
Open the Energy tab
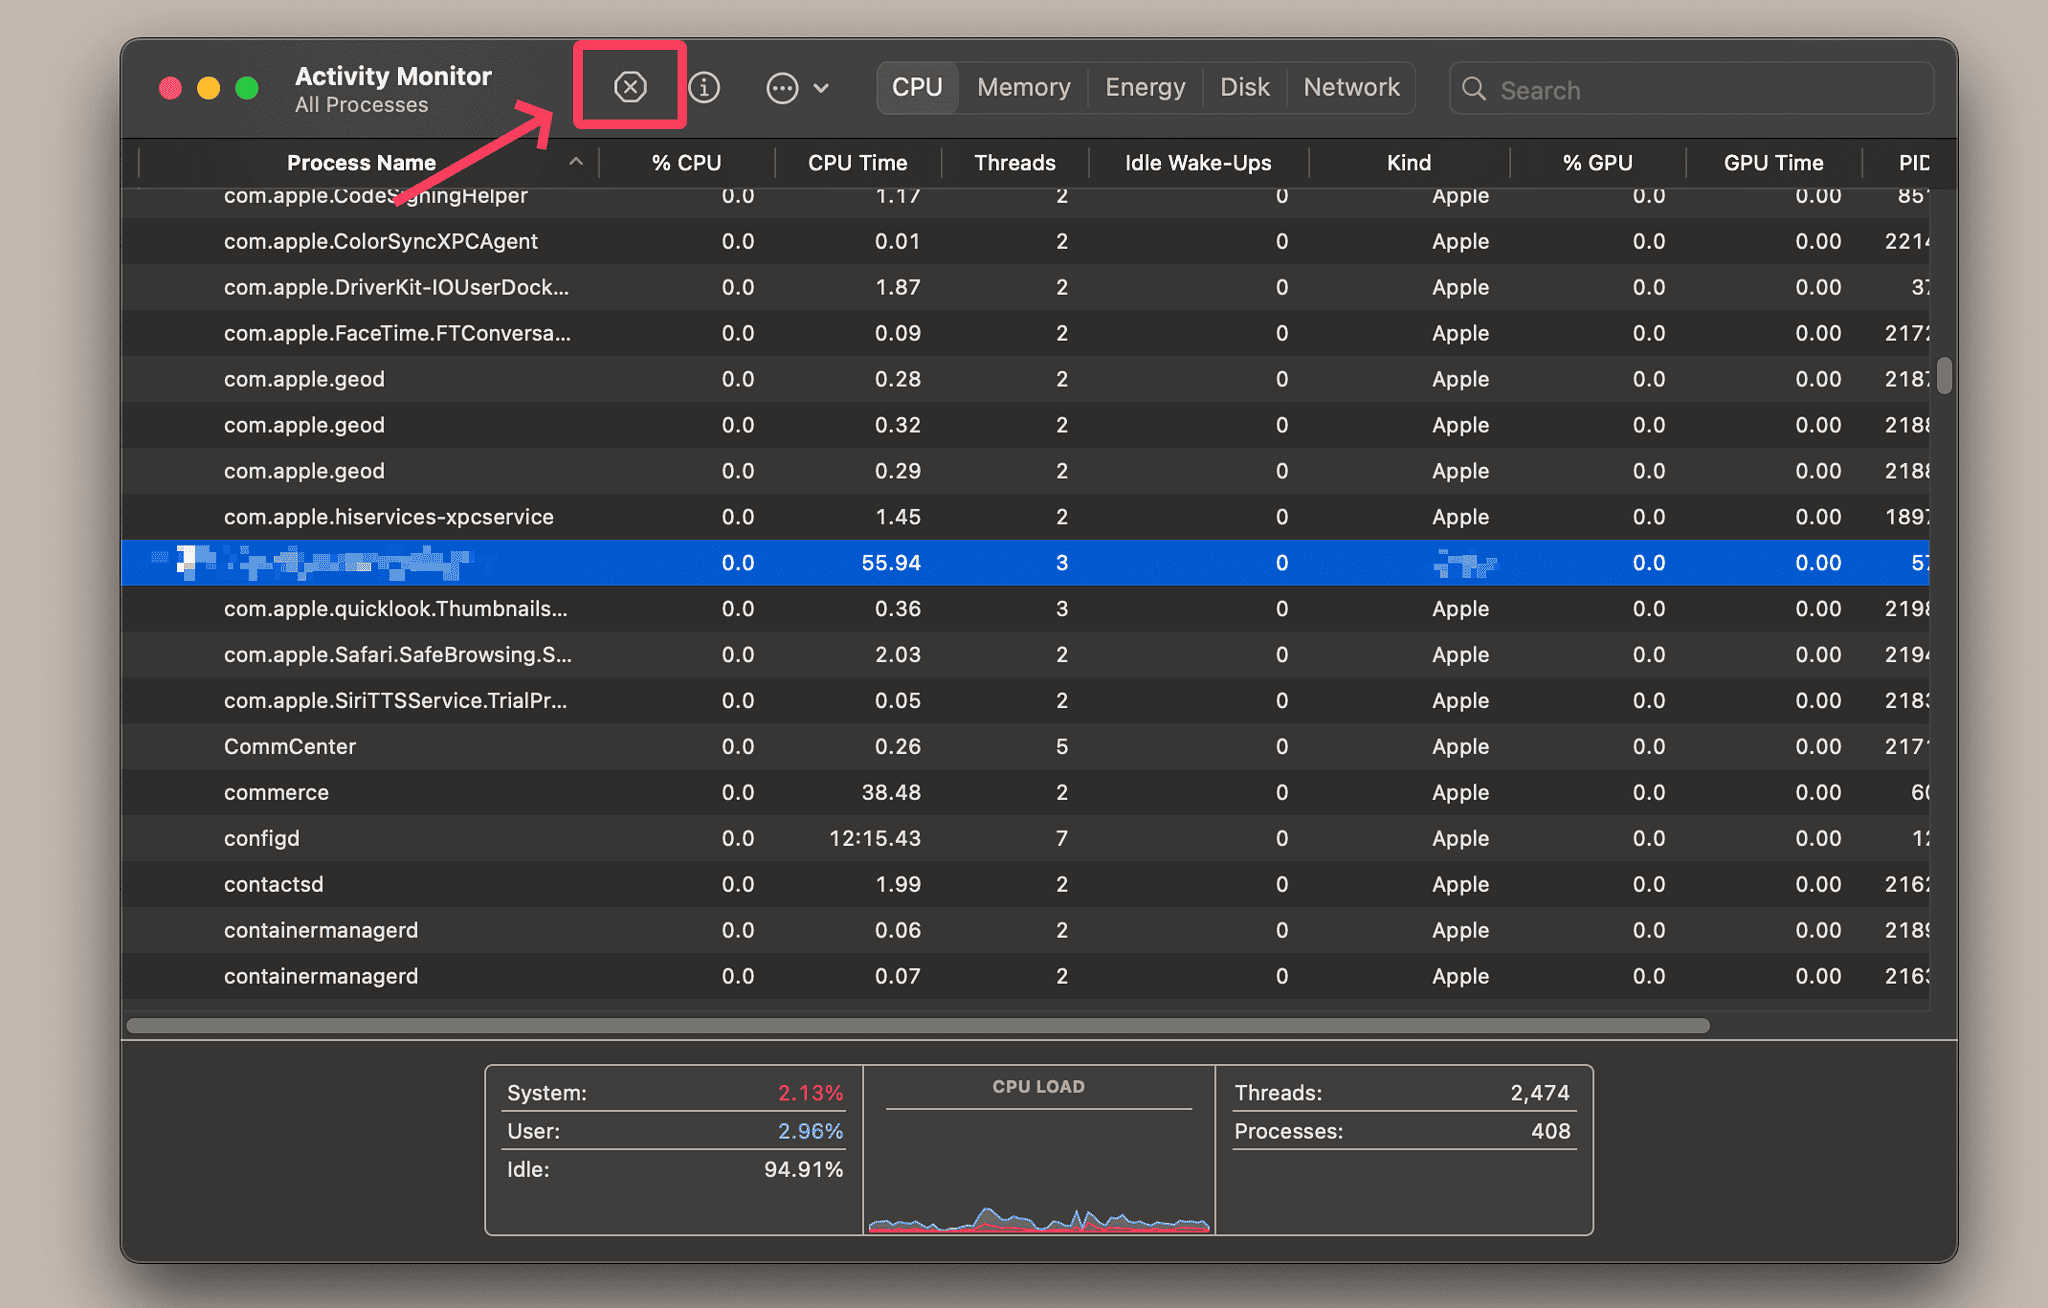point(1144,87)
